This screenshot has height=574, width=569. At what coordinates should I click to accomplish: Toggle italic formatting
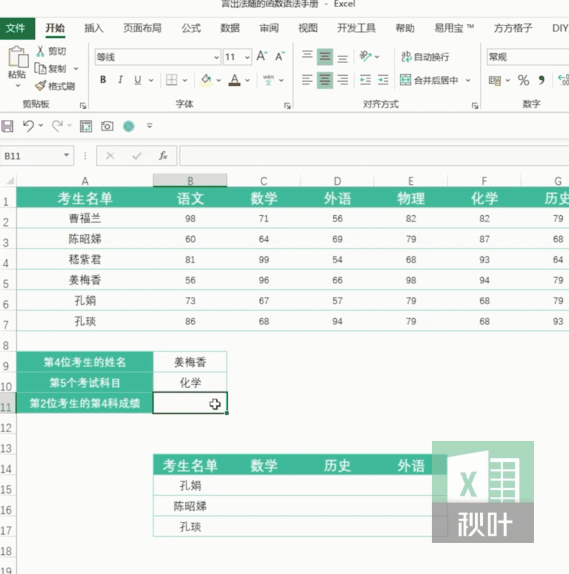(x=120, y=80)
